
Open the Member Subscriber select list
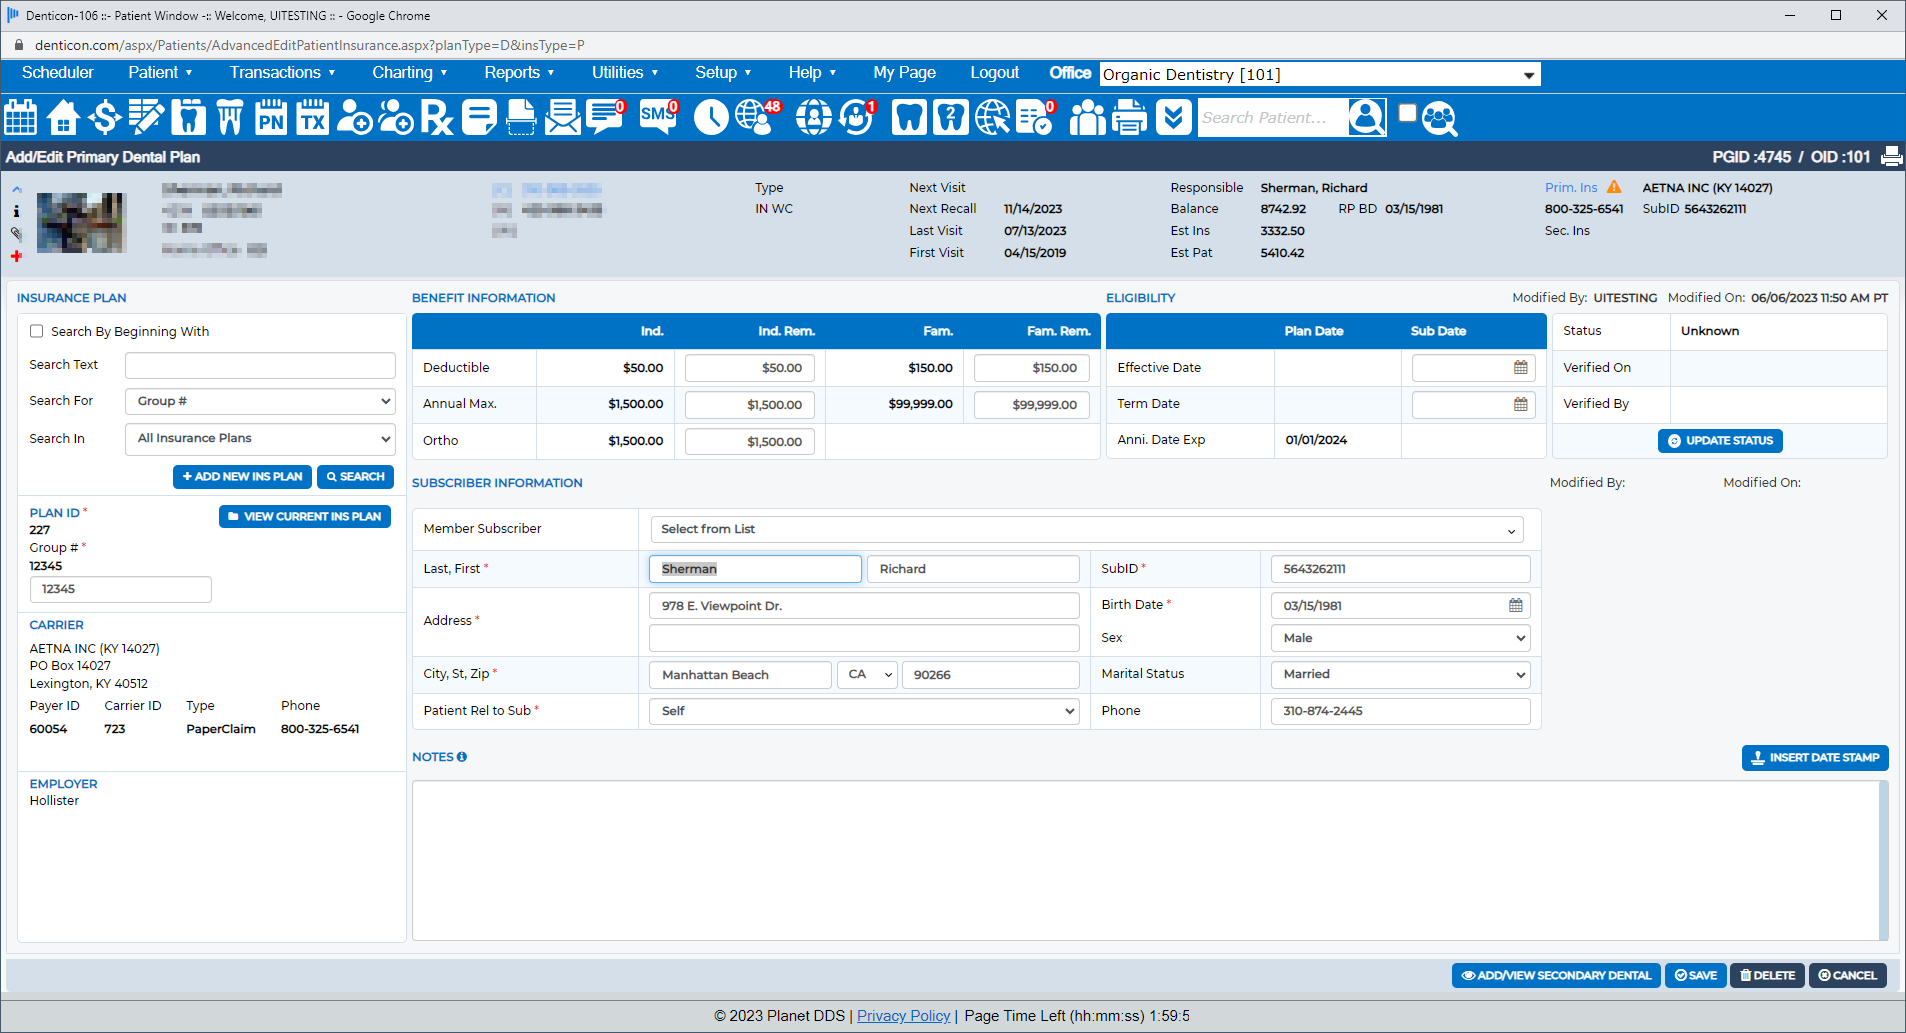(1086, 529)
